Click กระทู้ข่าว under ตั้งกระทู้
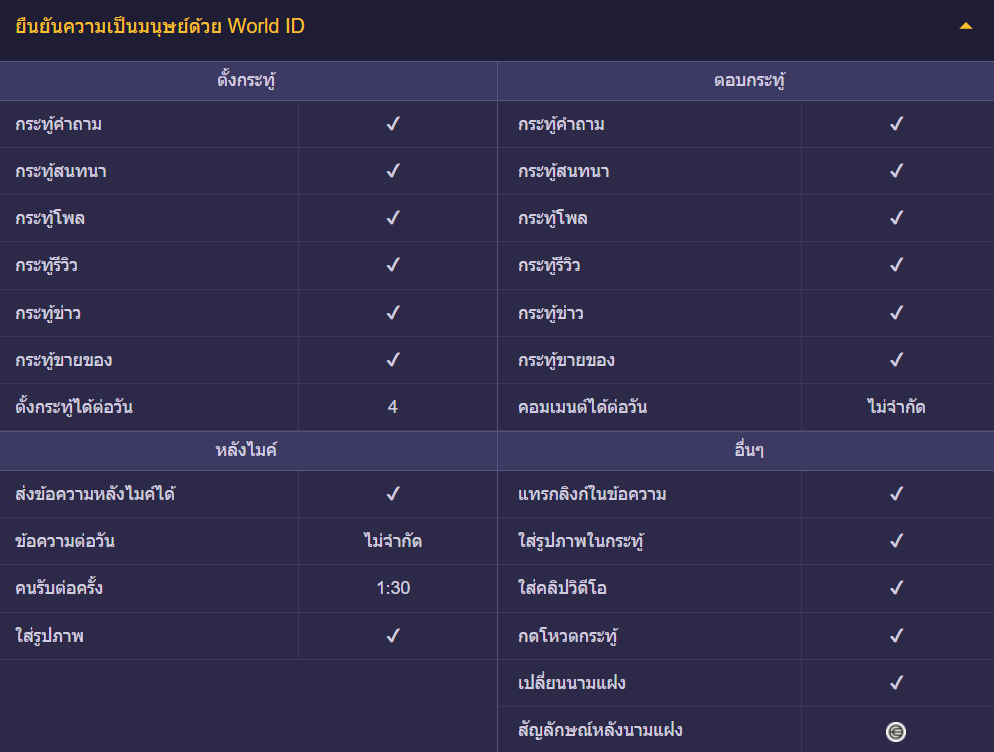The width and height of the screenshot is (994, 752). [48, 313]
